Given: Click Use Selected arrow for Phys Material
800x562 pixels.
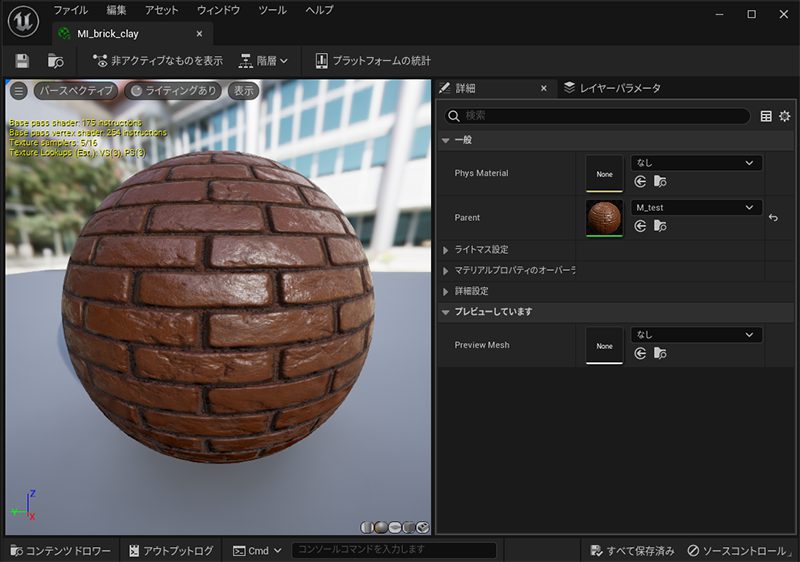Looking at the screenshot, I should click(x=640, y=182).
